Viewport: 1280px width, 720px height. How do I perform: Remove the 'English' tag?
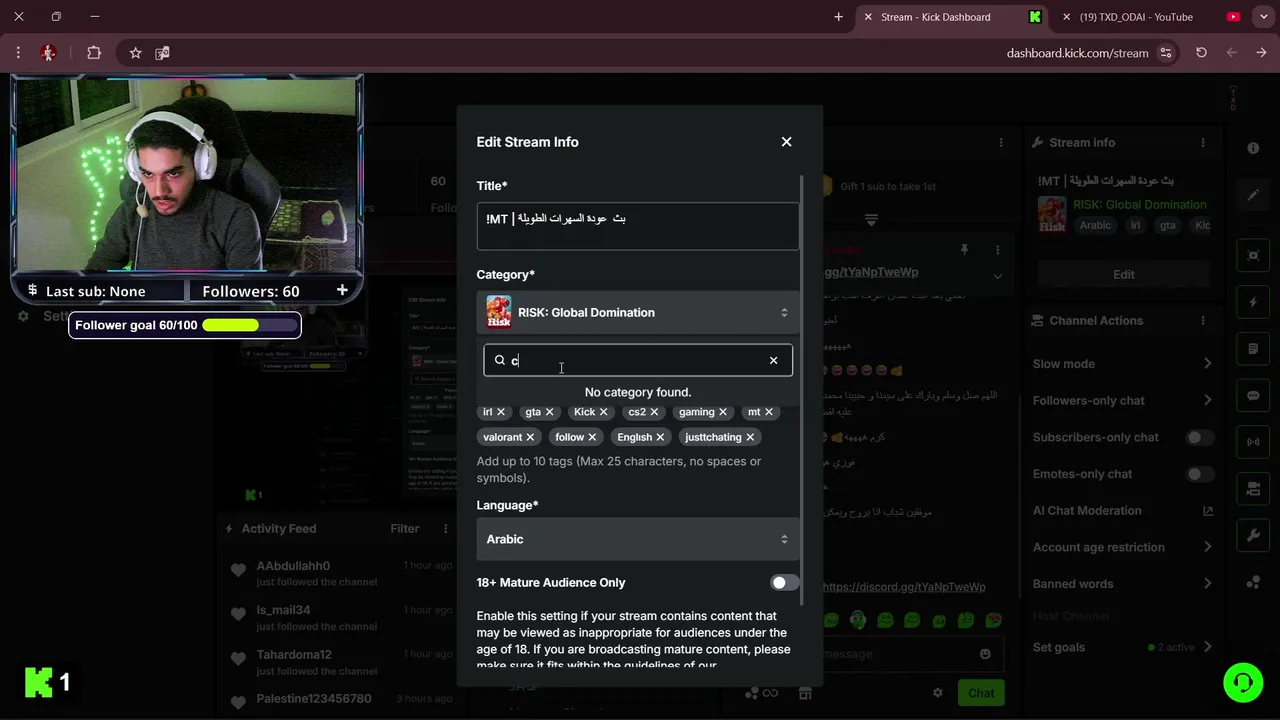(660, 437)
